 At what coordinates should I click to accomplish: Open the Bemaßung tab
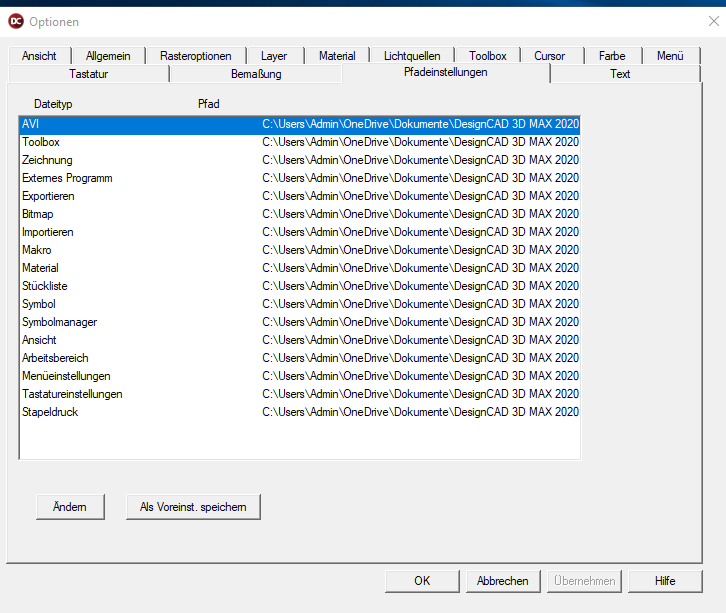pos(256,74)
